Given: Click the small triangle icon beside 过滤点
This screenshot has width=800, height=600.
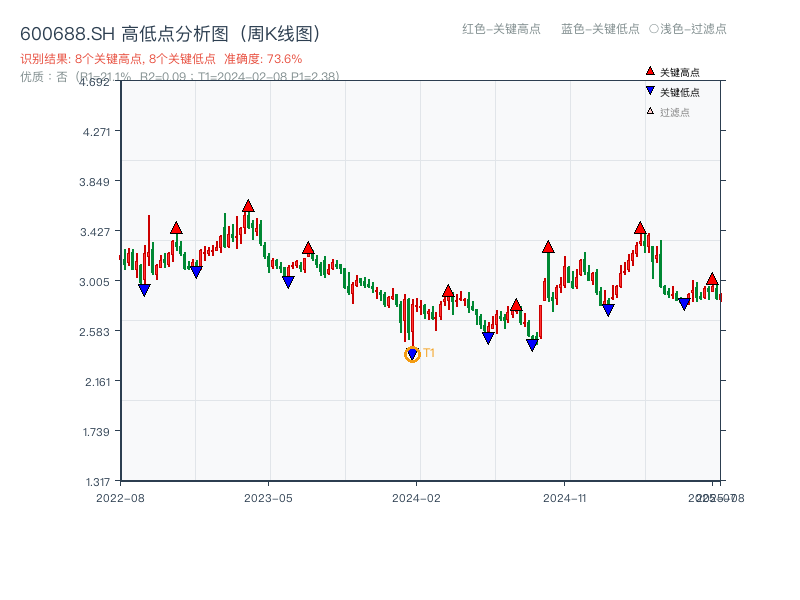Looking at the screenshot, I should coord(650,112).
